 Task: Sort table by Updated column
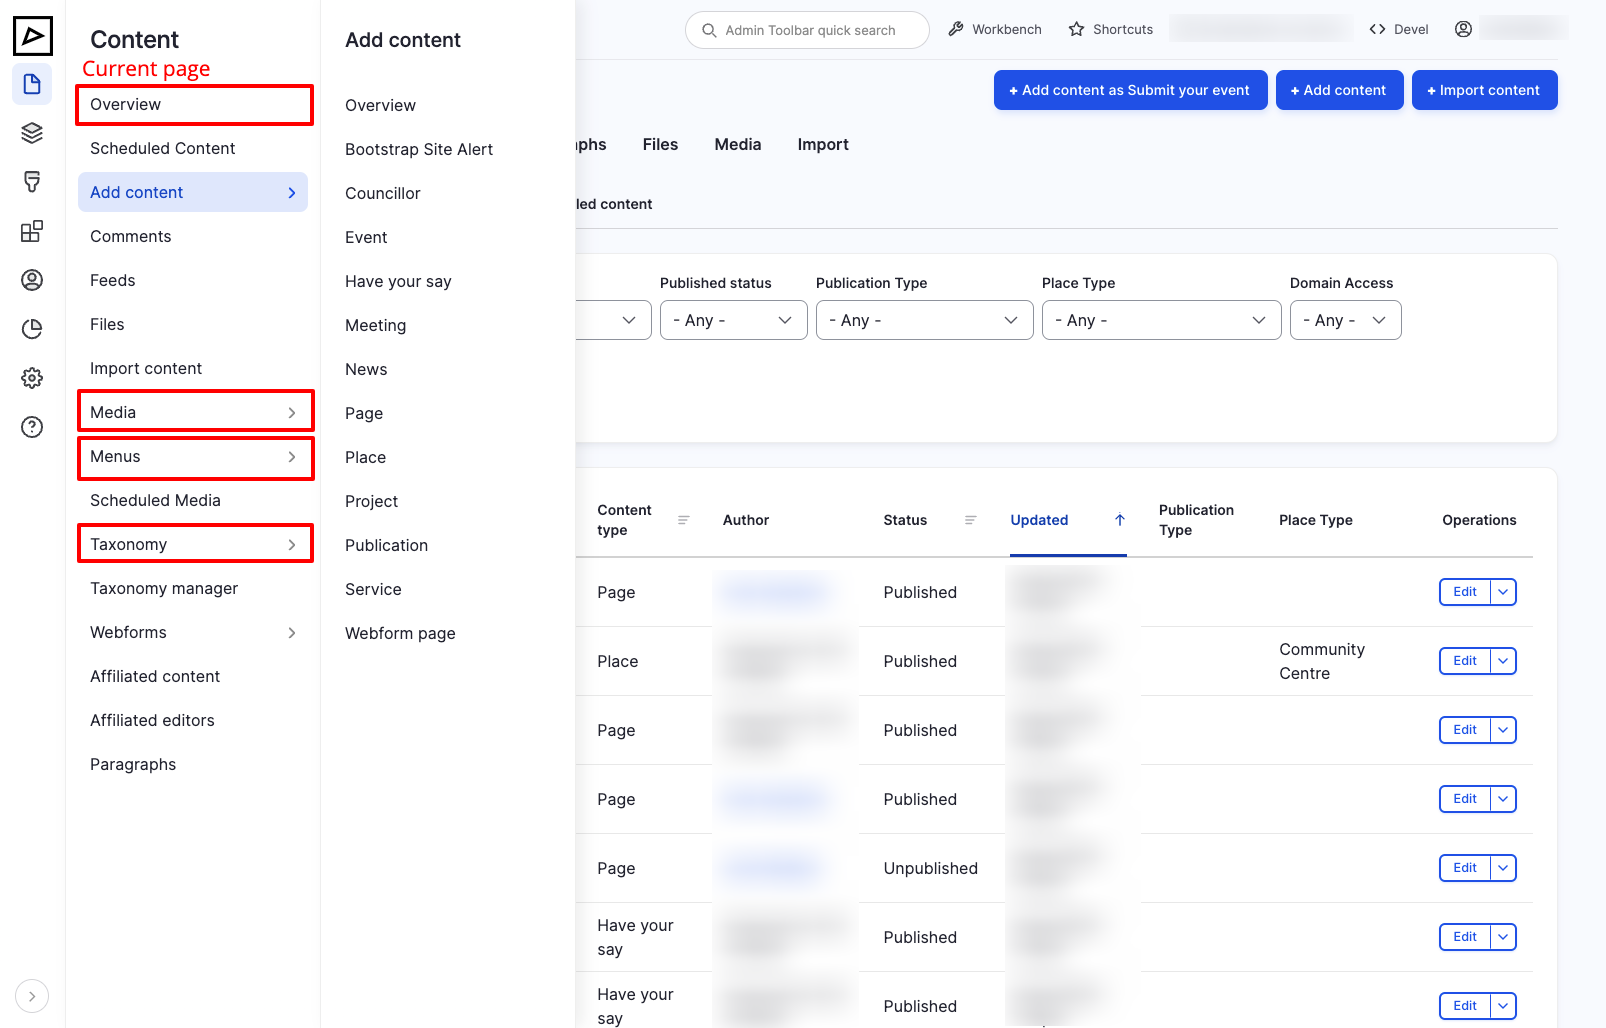coord(1039,520)
